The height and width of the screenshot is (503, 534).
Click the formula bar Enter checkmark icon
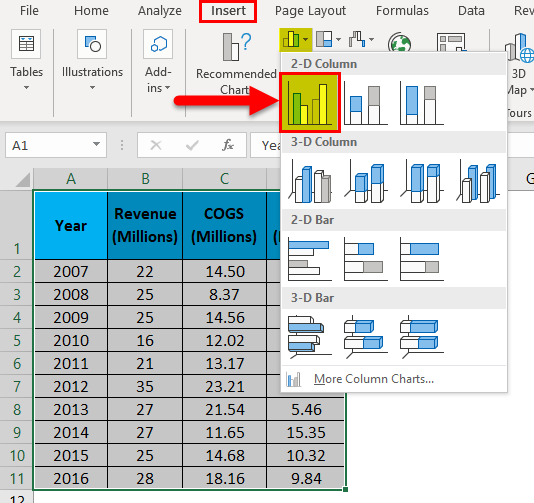192,145
